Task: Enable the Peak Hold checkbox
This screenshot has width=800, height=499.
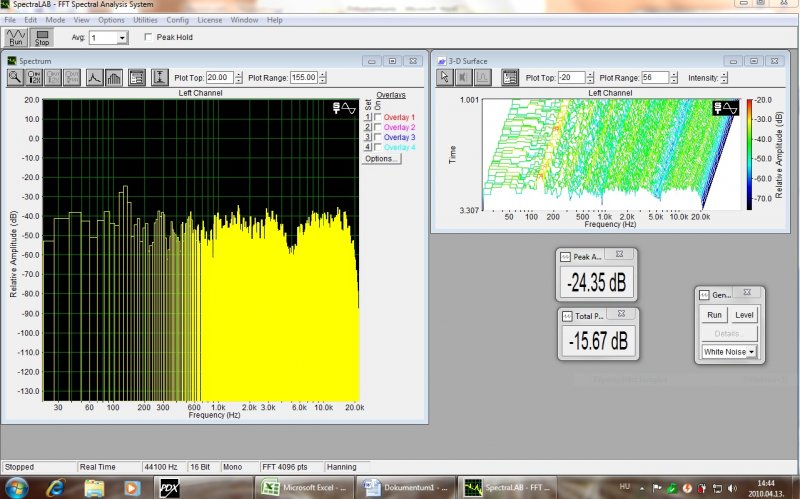Action: point(149,38)
